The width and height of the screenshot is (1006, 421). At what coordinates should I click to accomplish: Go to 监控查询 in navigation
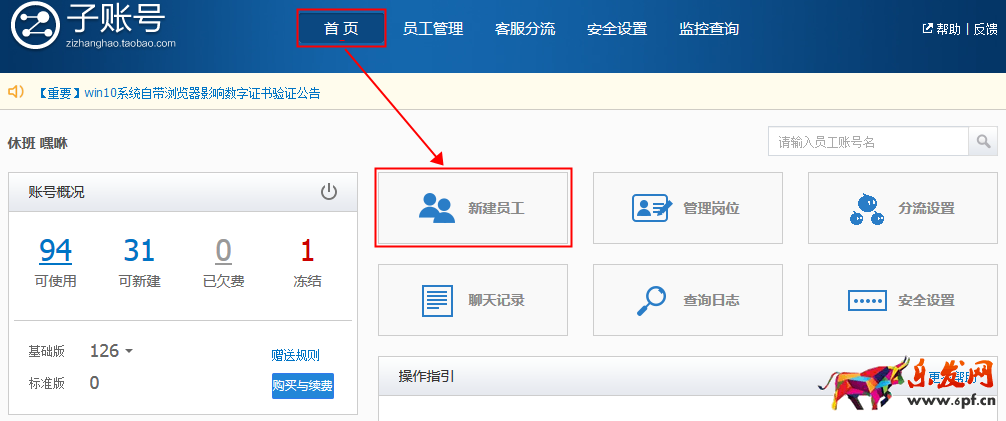708,29
